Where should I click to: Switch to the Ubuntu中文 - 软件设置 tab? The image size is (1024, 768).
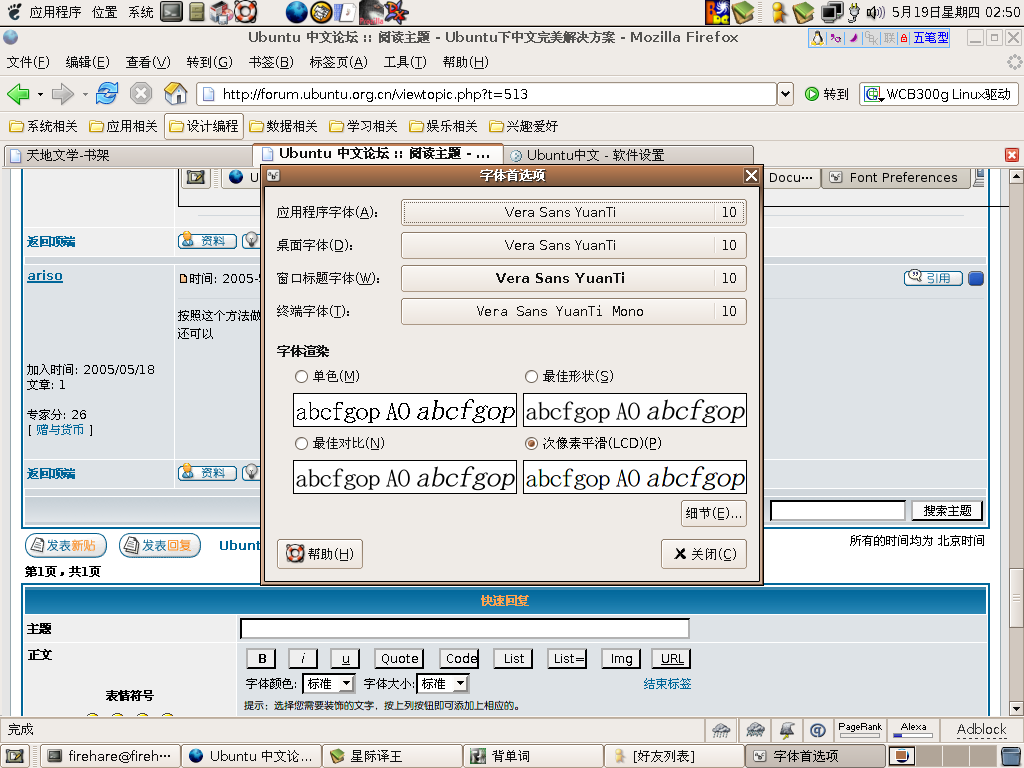click(x=628, y=155)
